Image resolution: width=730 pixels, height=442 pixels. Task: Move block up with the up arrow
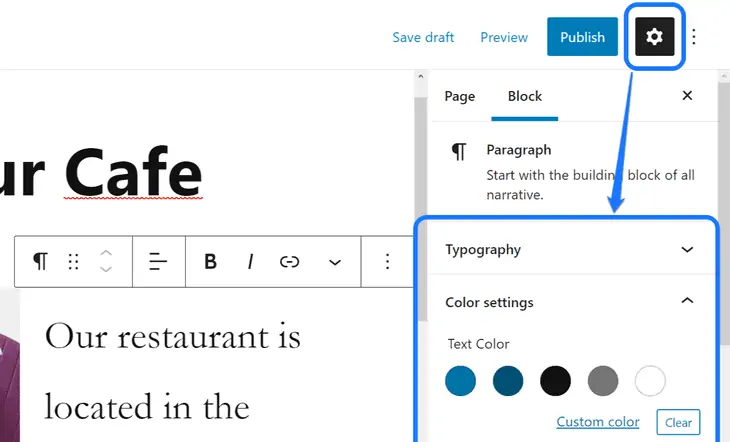click(106, 253)
